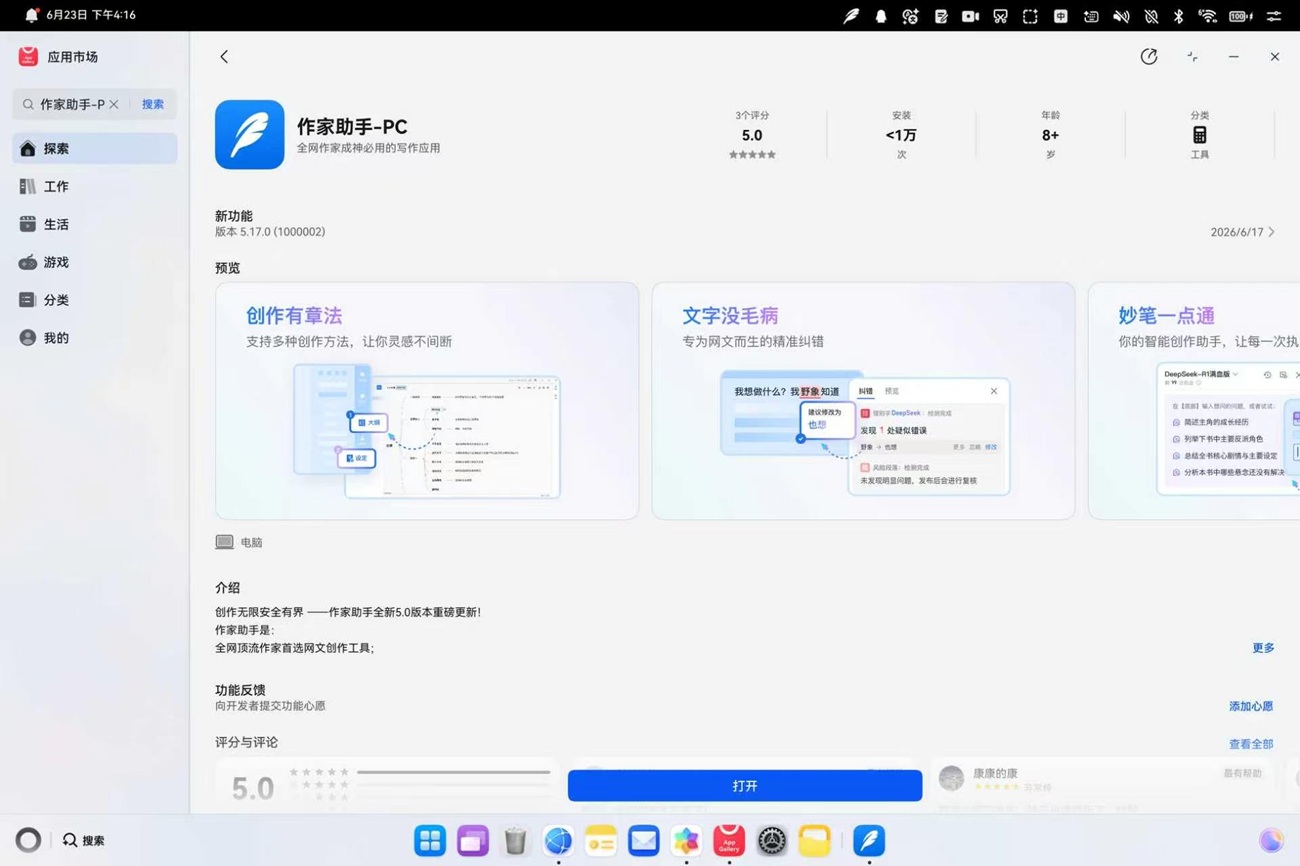Screen dimensions: 1300x866
Task: Click the Wi-Fi tray icon
Action: (1208, 16)
